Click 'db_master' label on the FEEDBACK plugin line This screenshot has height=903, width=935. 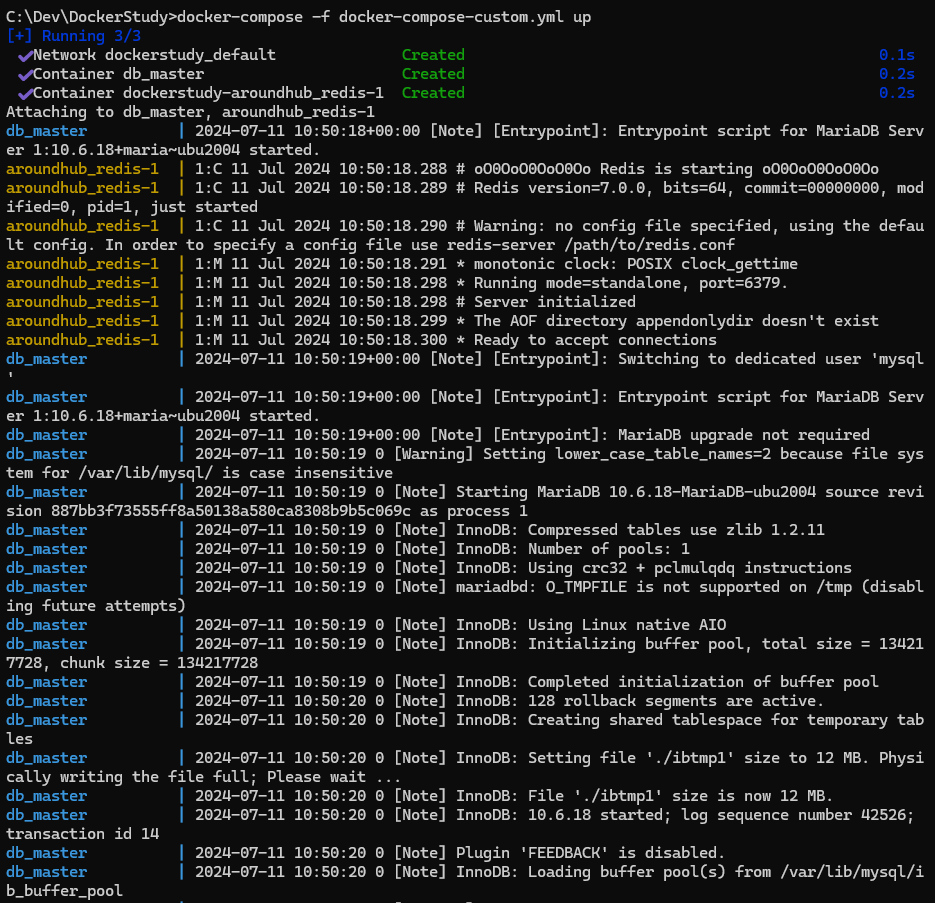click(x=47, y=853)
